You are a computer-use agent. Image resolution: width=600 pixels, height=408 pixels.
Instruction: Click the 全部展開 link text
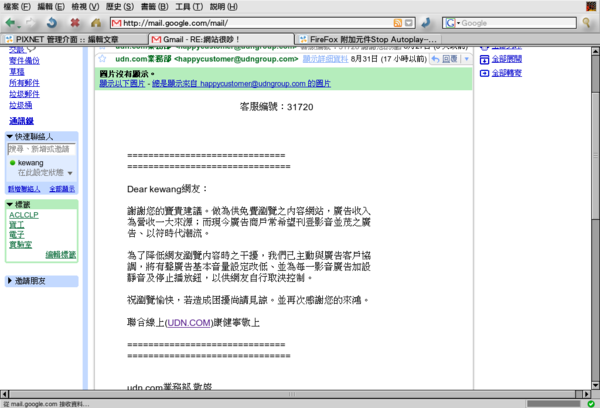coord(507,59)
